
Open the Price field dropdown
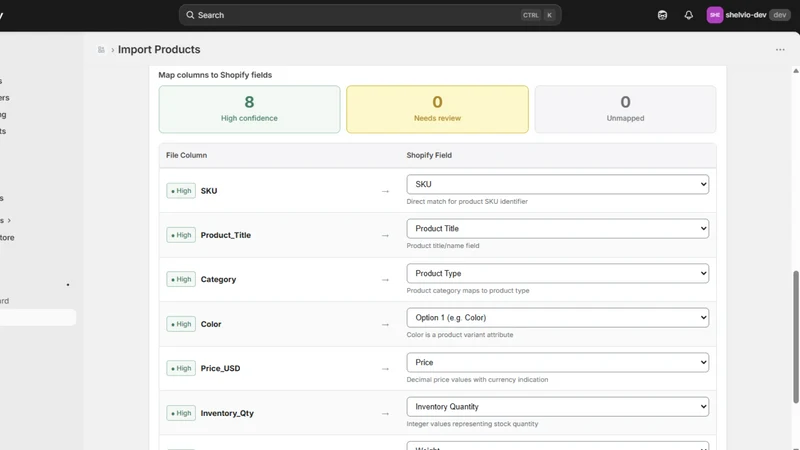(557, 362)
